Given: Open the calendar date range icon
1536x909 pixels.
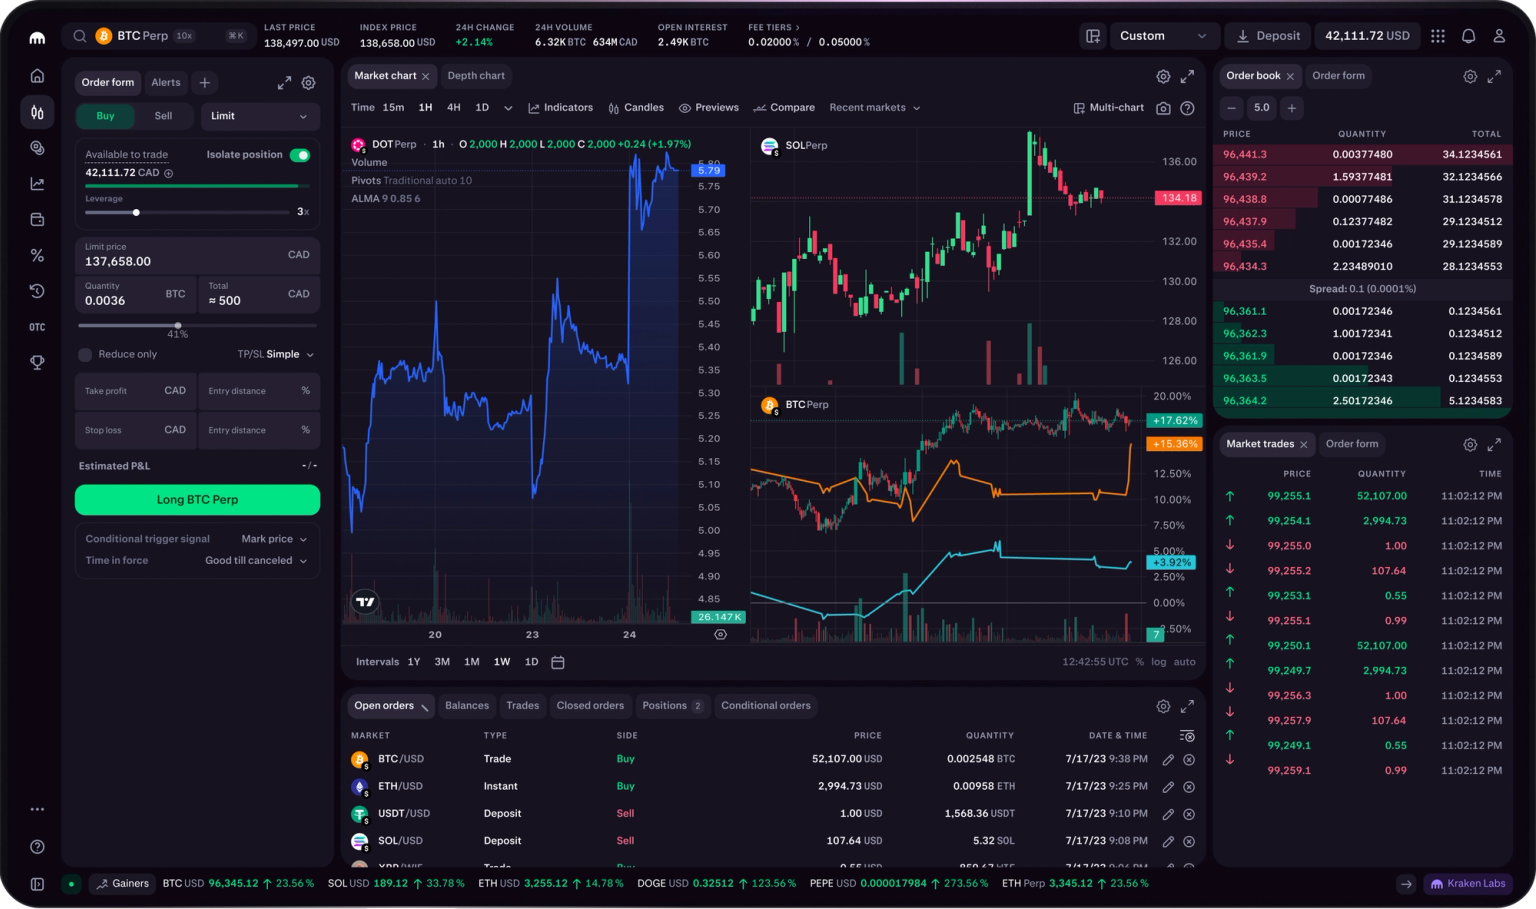Looking at the screenshot, I should click(x=558, y=662).
